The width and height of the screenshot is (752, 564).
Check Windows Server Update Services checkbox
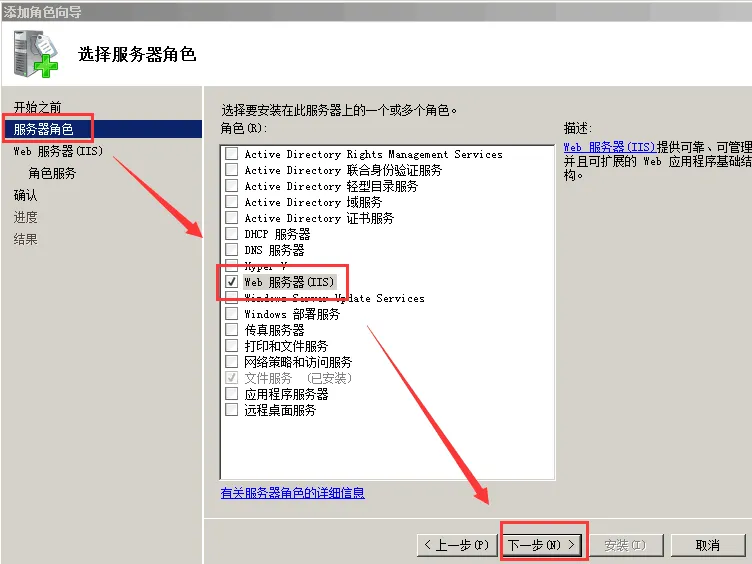pos(232,297)
